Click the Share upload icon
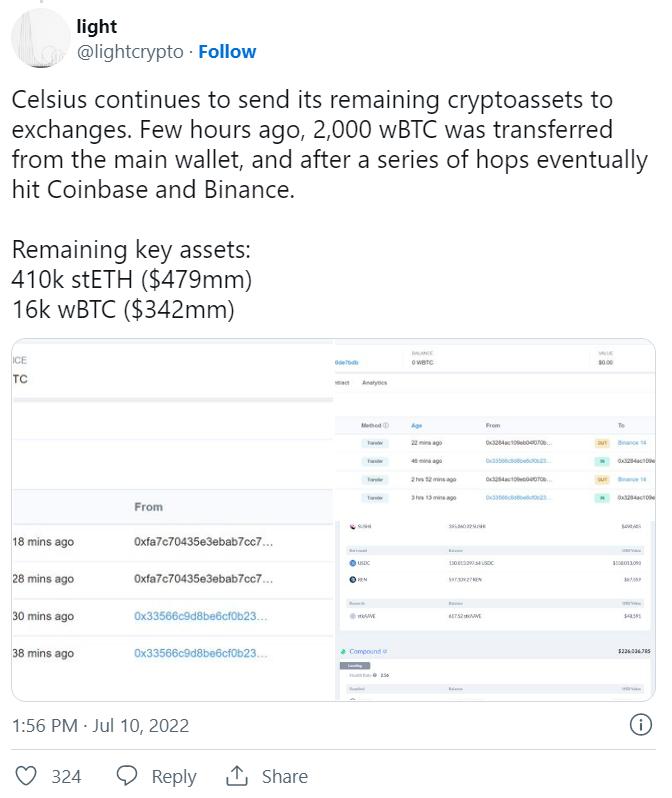 tap(237, 776)
